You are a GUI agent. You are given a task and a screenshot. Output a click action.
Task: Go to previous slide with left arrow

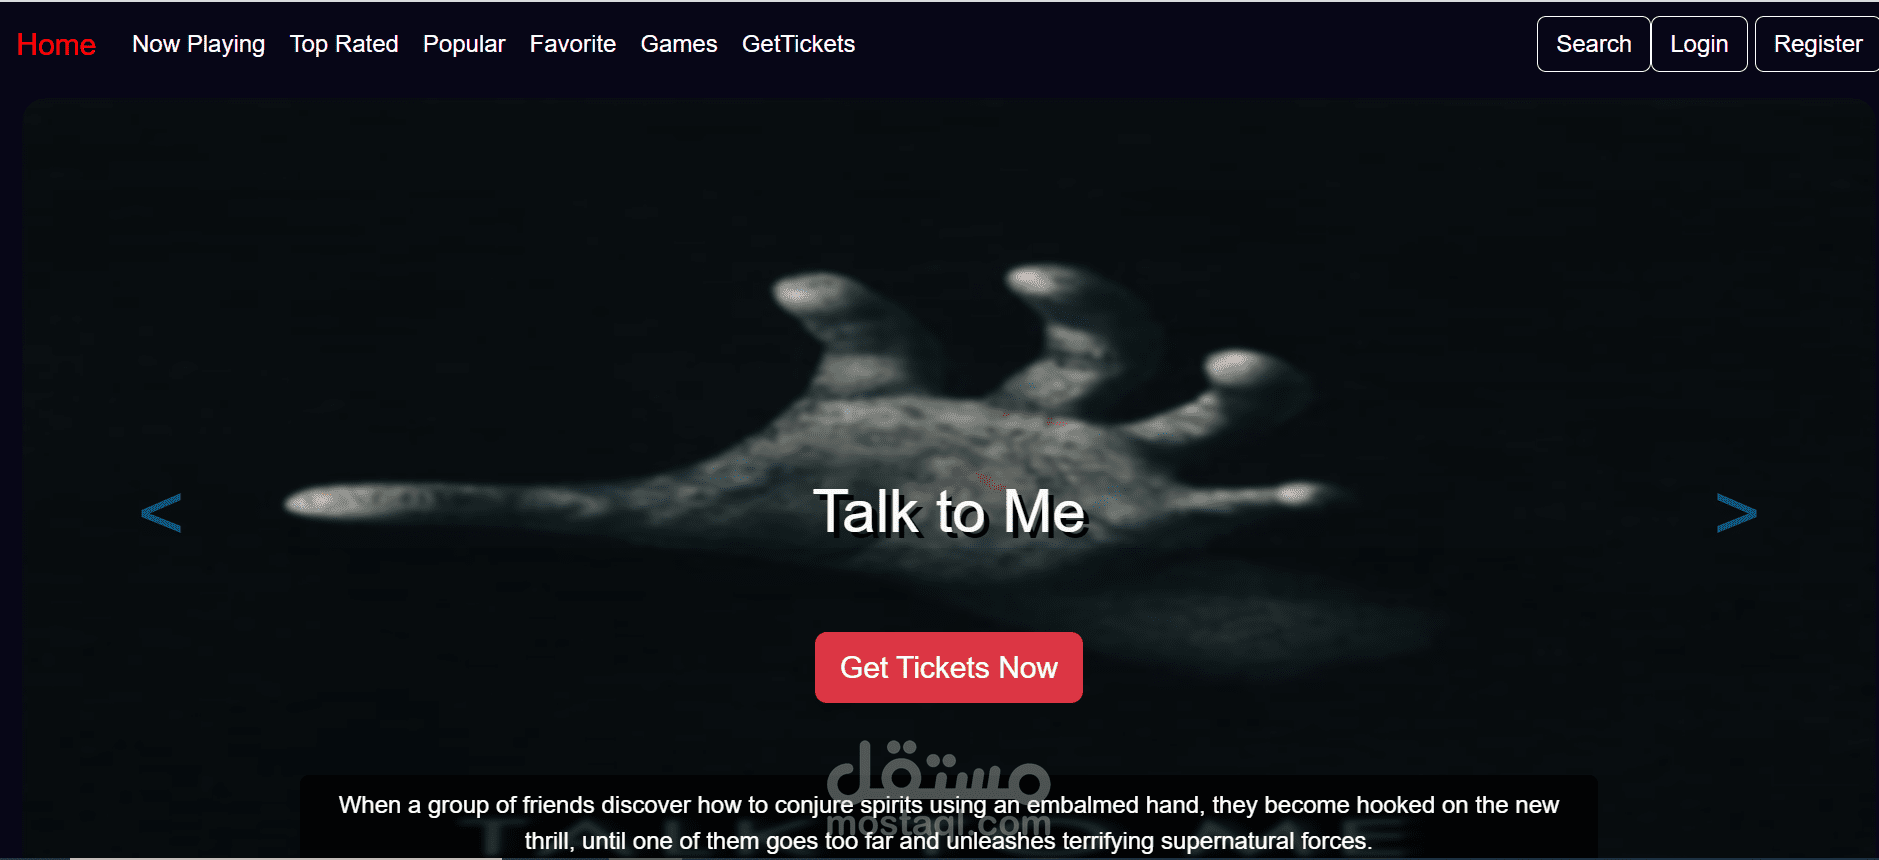point(161,513)
